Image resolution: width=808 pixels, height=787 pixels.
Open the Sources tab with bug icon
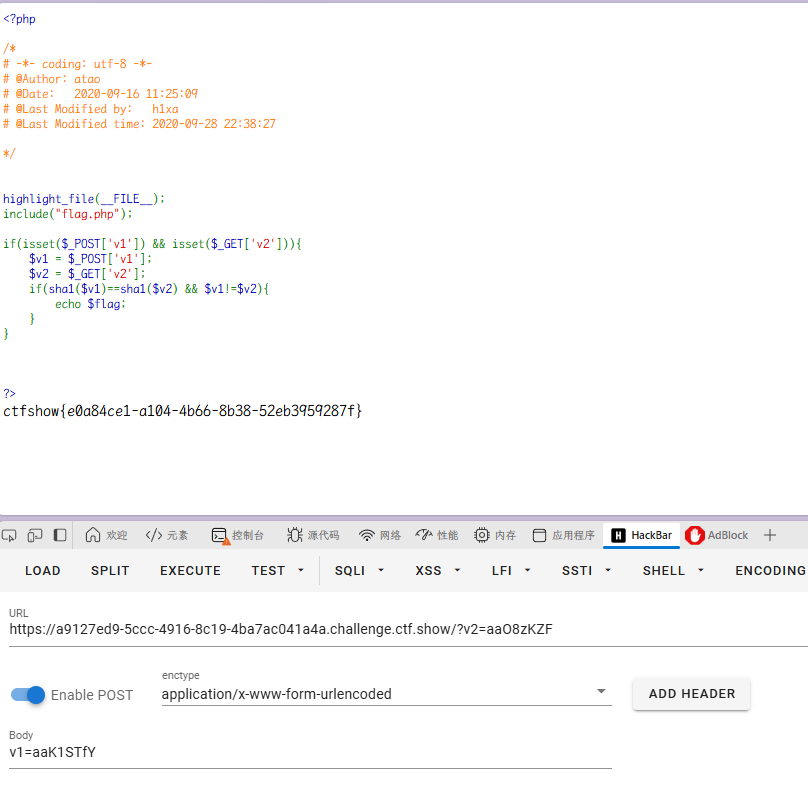point(313,535)
